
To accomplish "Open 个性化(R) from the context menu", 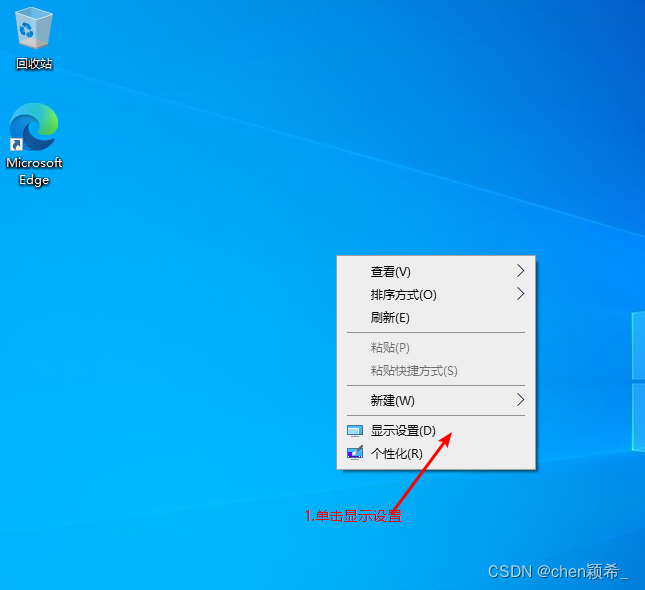I will click(436, 454).
